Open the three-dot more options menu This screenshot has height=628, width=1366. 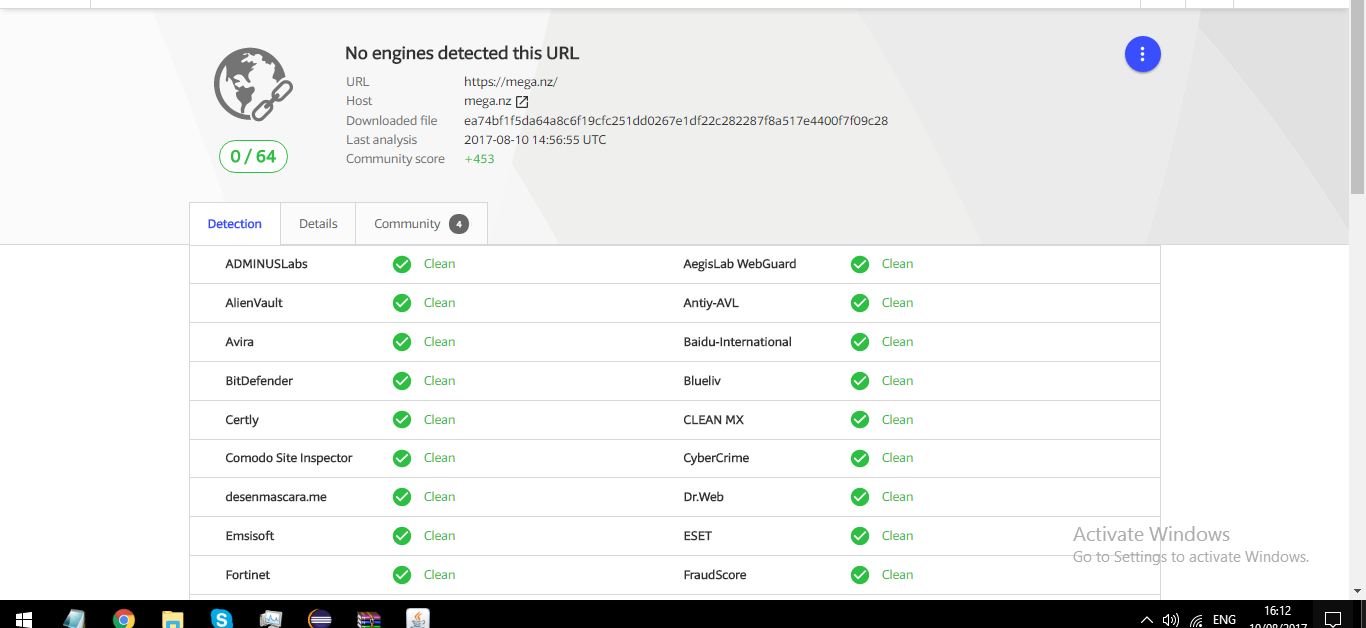pos(1142,54)
